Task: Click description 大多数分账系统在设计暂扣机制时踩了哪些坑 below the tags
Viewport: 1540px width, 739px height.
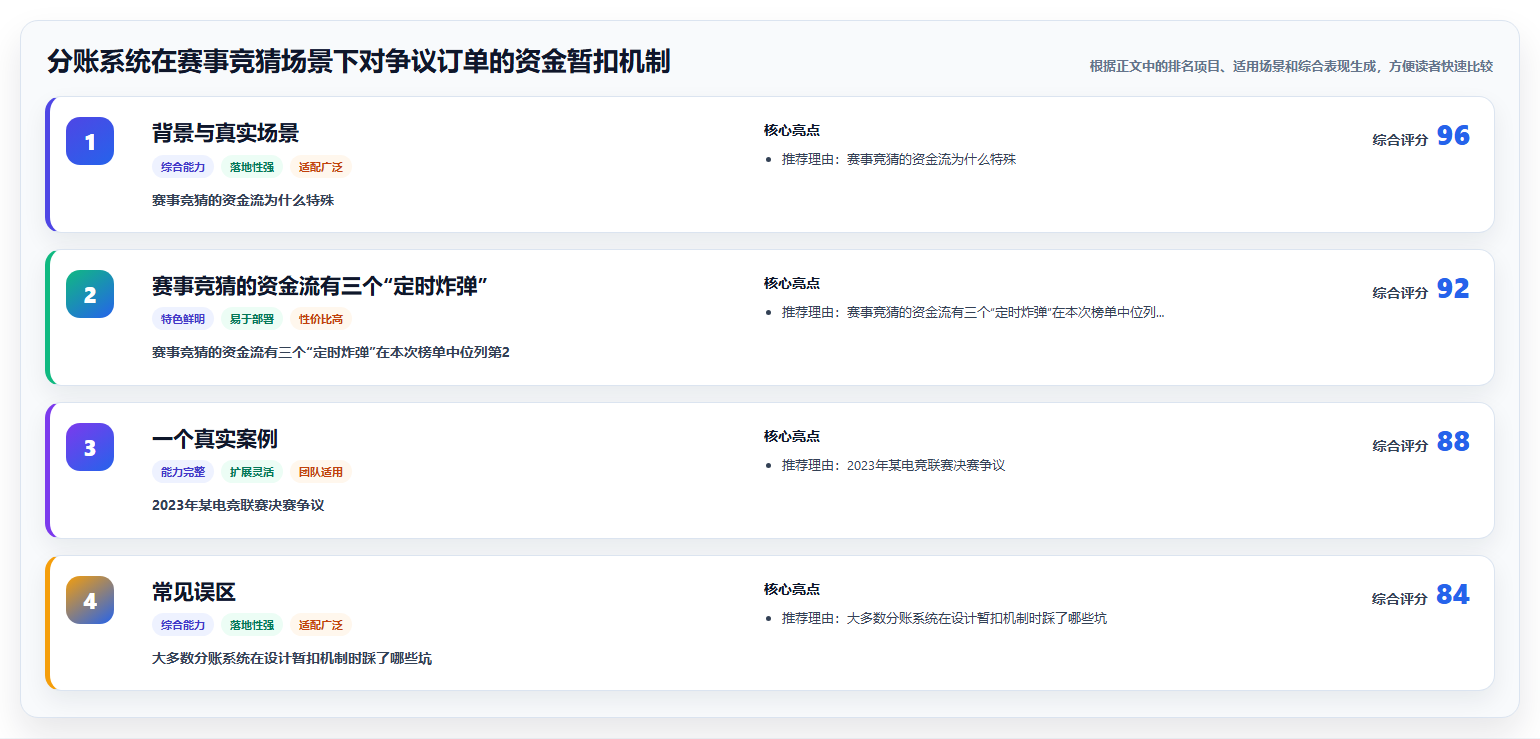Action: click(292, 658)
